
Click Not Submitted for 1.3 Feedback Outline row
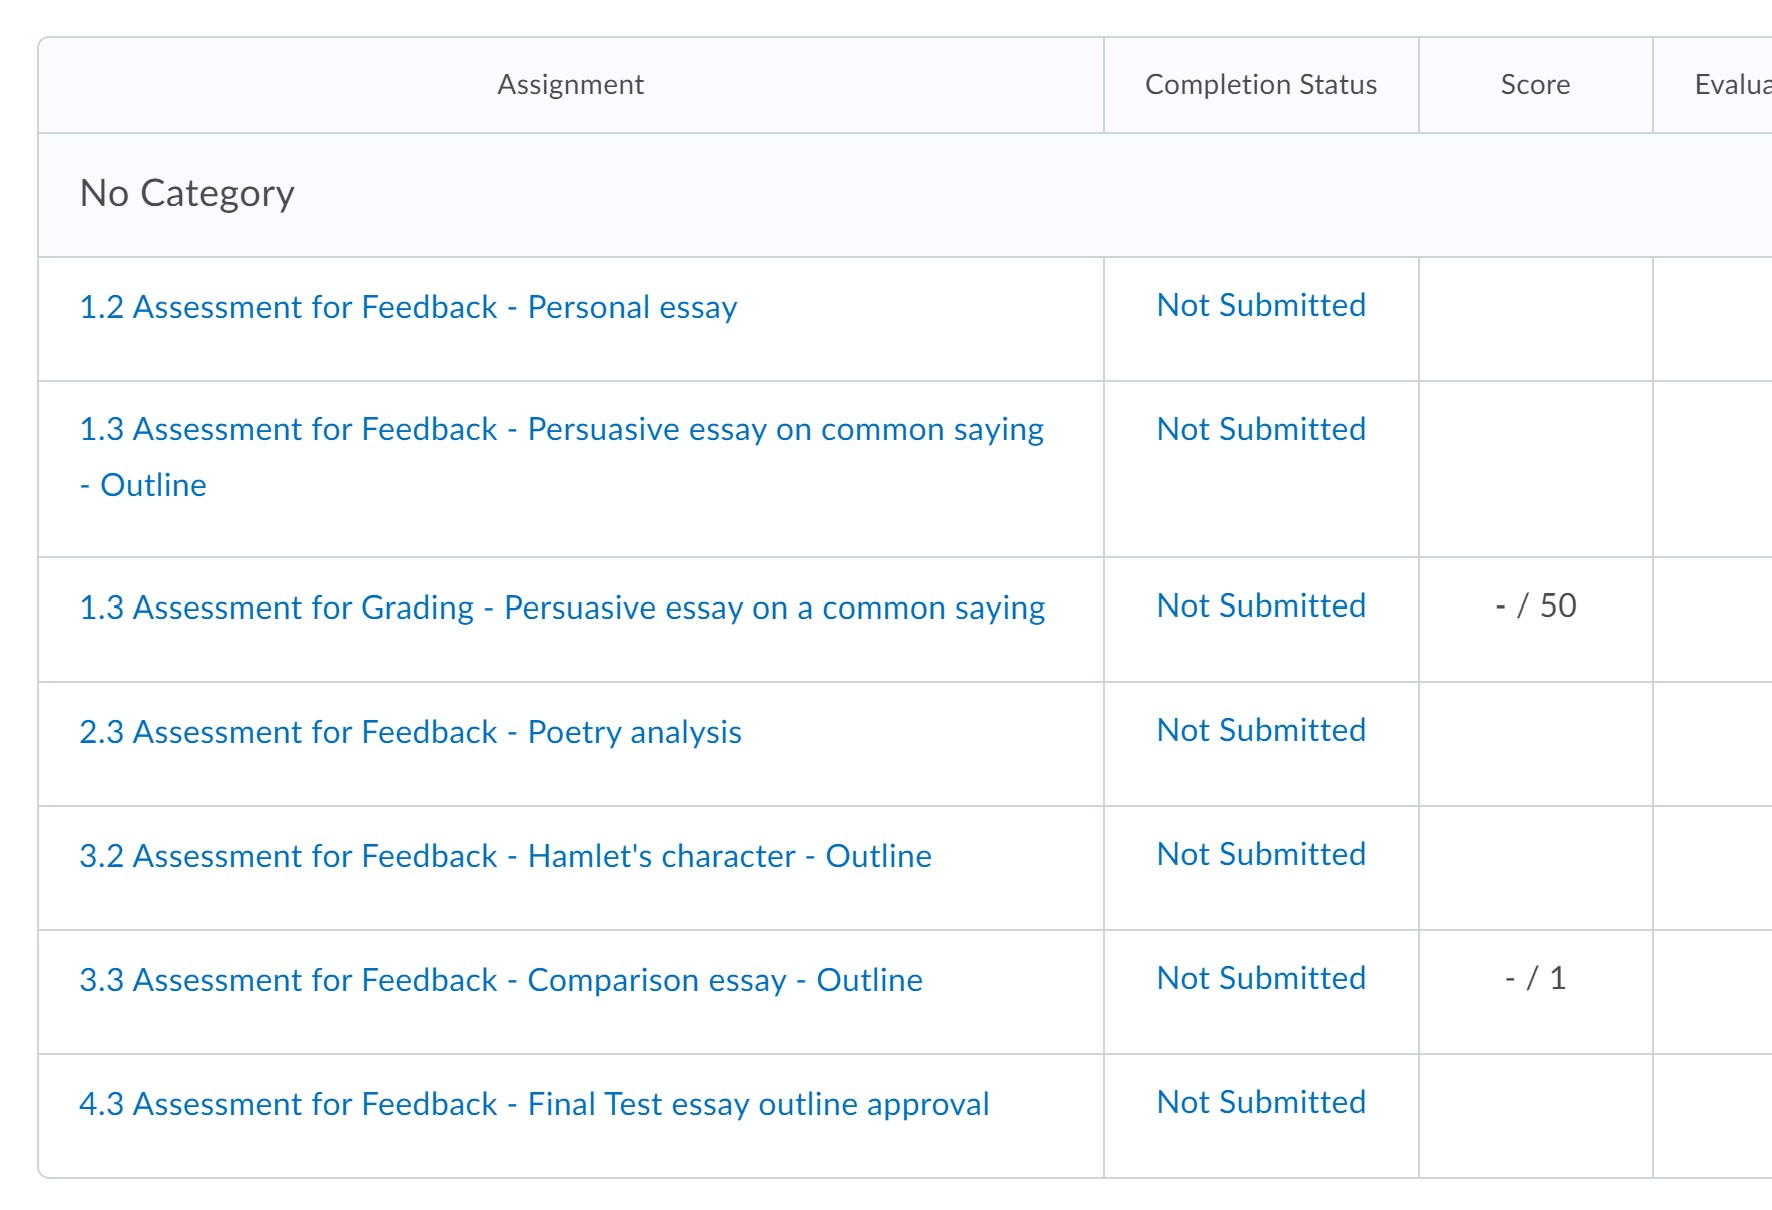(1261, 429)
